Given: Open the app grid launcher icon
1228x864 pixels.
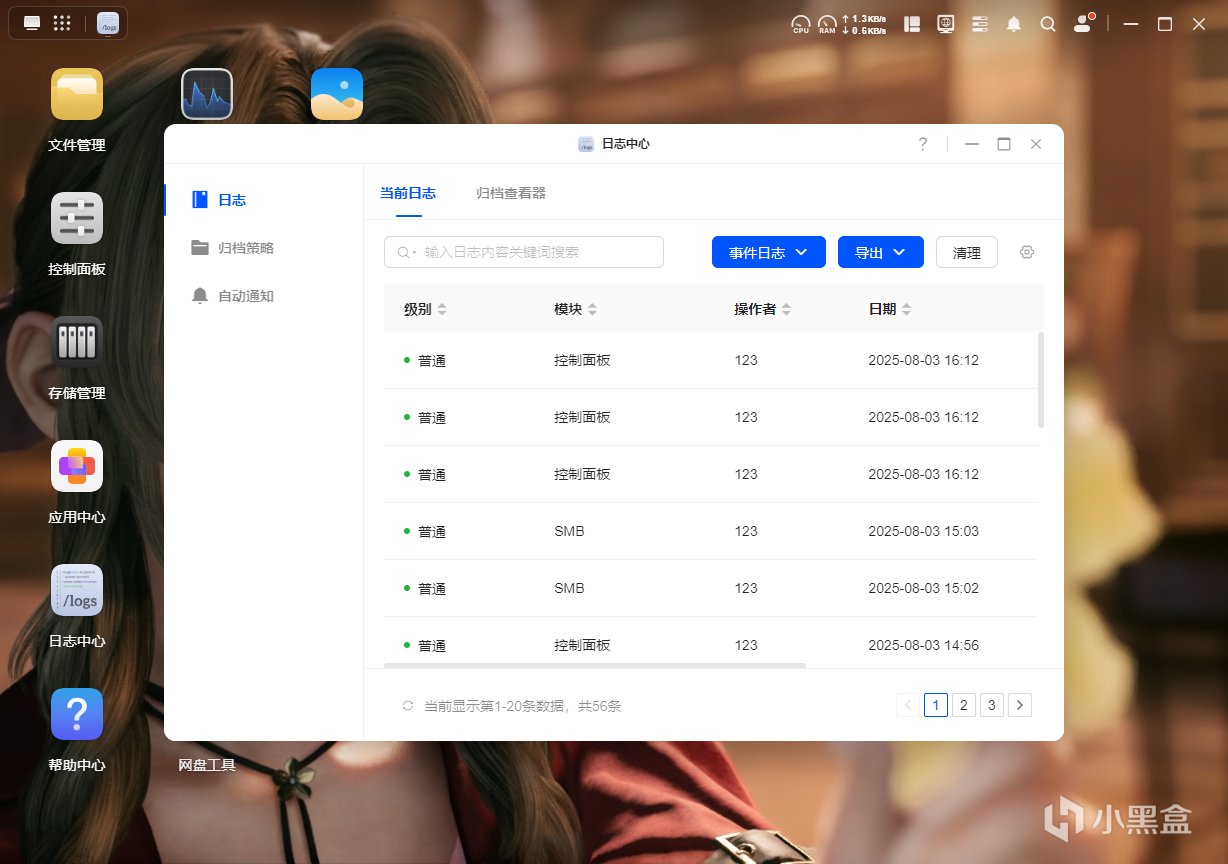Looking at the screenshot, I should point(62,23).
